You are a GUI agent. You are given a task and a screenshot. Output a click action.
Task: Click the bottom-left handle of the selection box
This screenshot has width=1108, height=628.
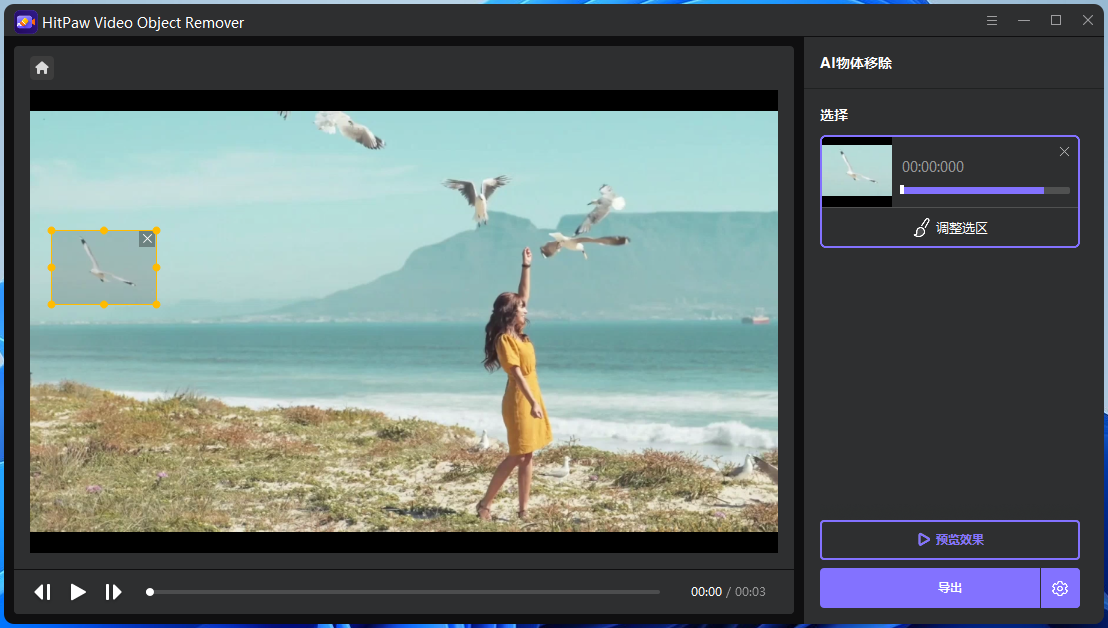[x=52, y=304]
